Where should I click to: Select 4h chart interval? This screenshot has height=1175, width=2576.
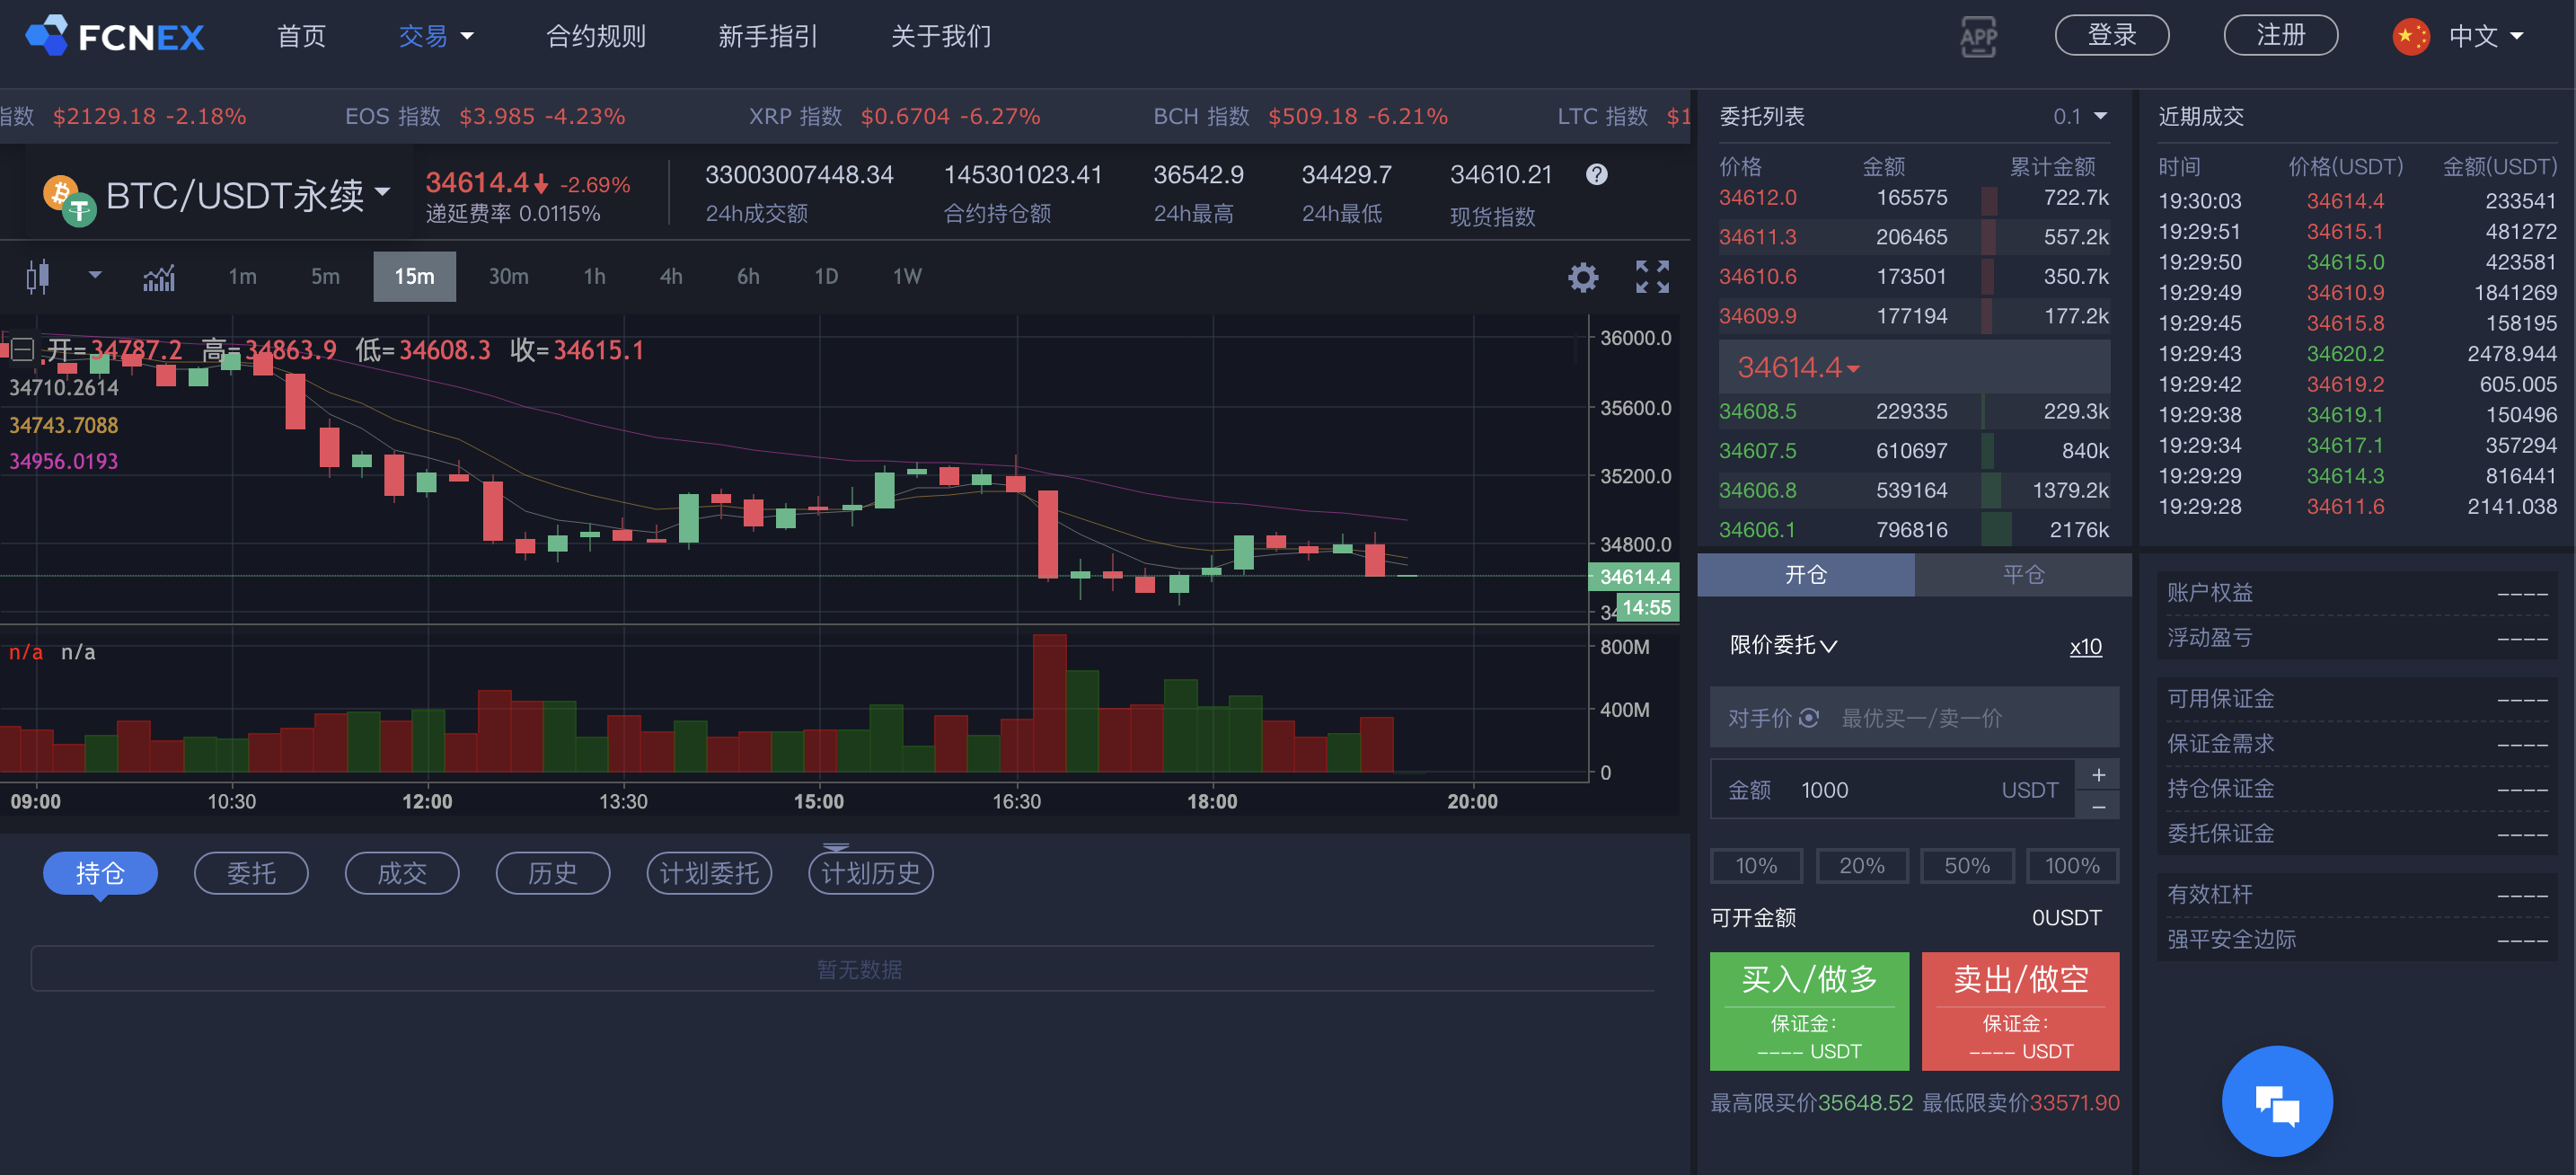(671, 276)
